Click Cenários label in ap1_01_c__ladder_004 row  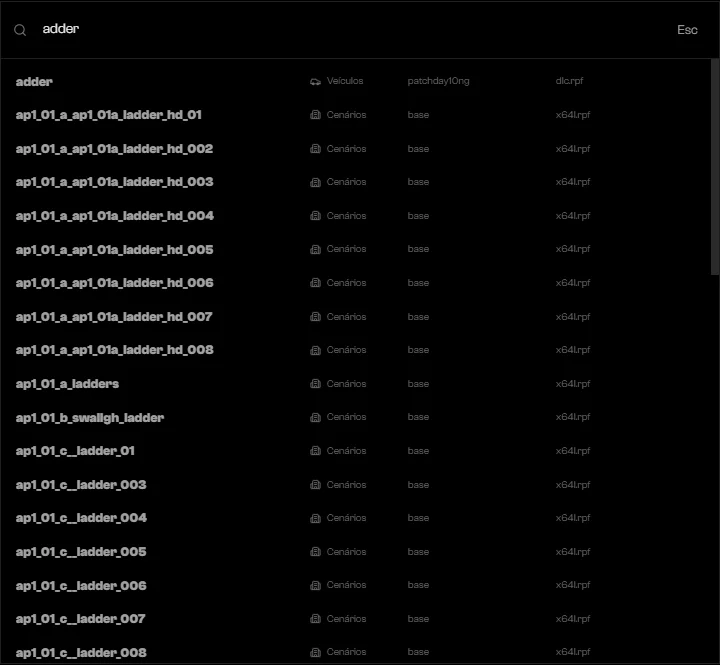pos(346,518)
